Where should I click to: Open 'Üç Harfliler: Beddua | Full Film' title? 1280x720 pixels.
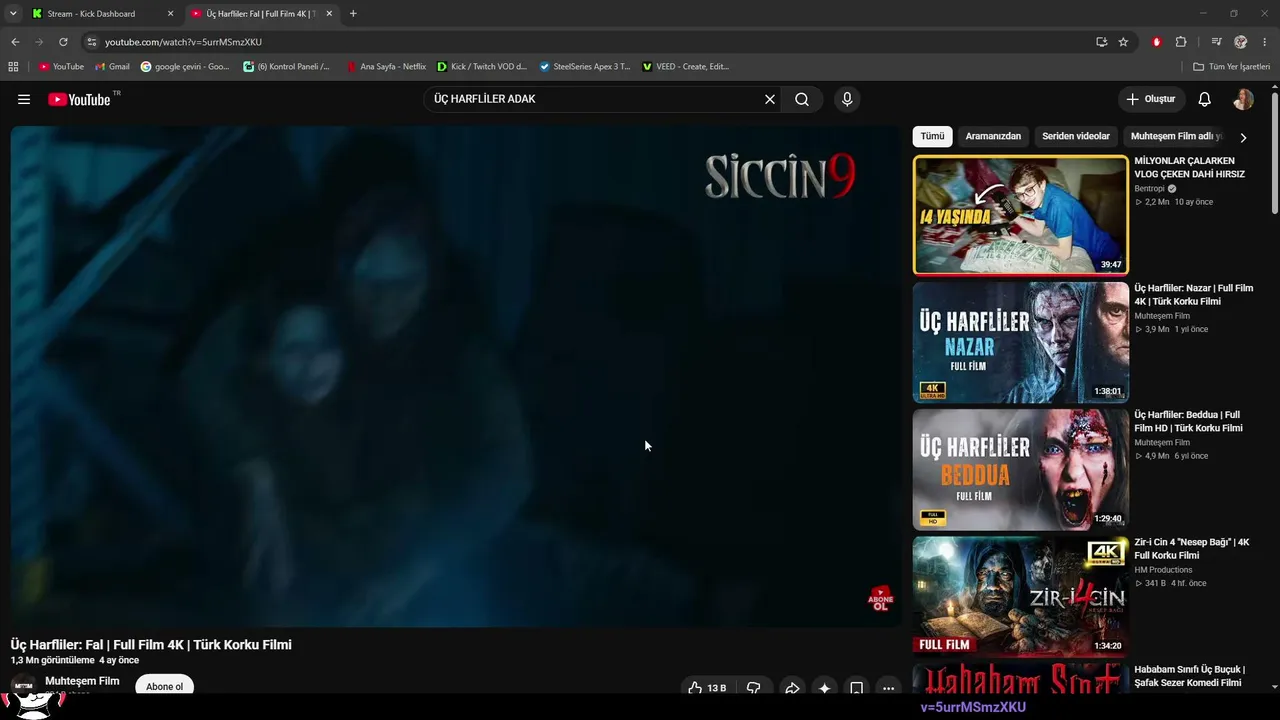[1189, 421]
